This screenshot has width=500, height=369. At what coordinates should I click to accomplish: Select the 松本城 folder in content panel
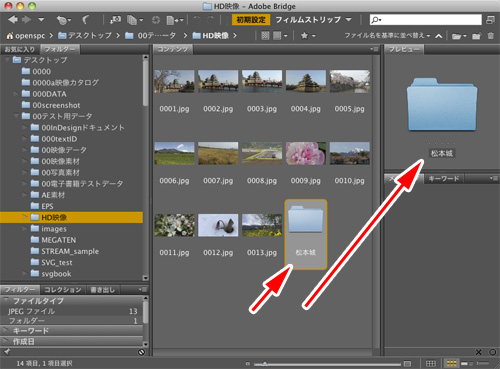pyautogui.click(x=306, y=234)
